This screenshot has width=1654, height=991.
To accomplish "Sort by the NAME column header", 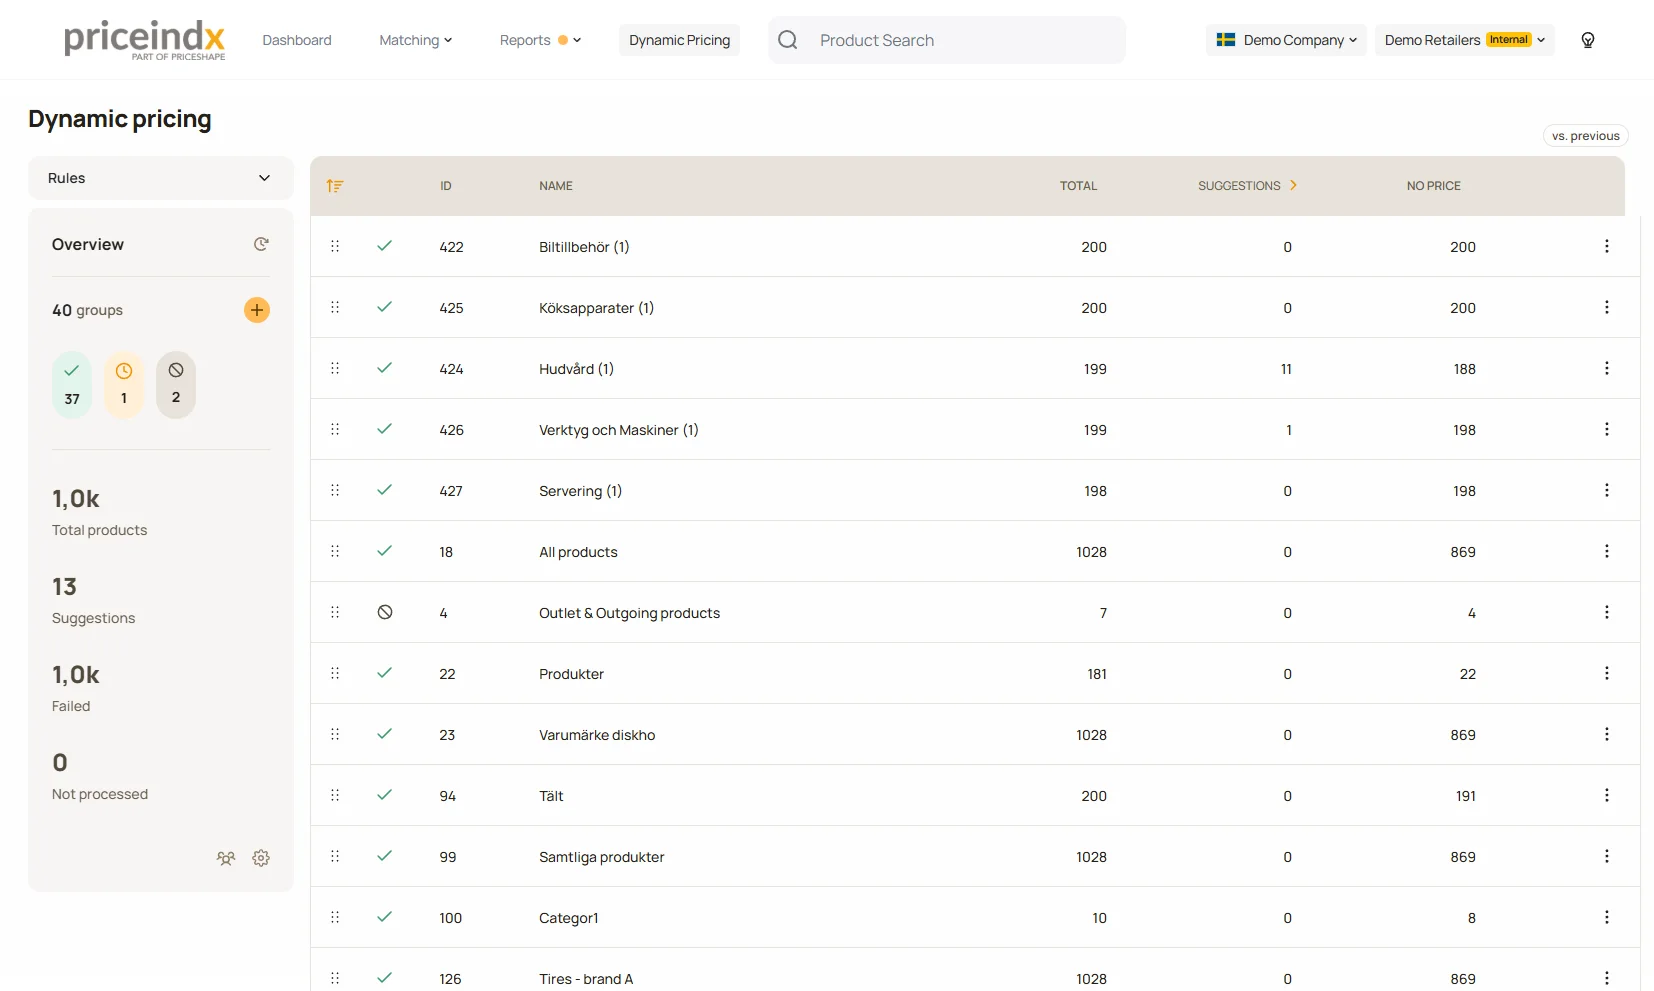I will tap(556, 186).
